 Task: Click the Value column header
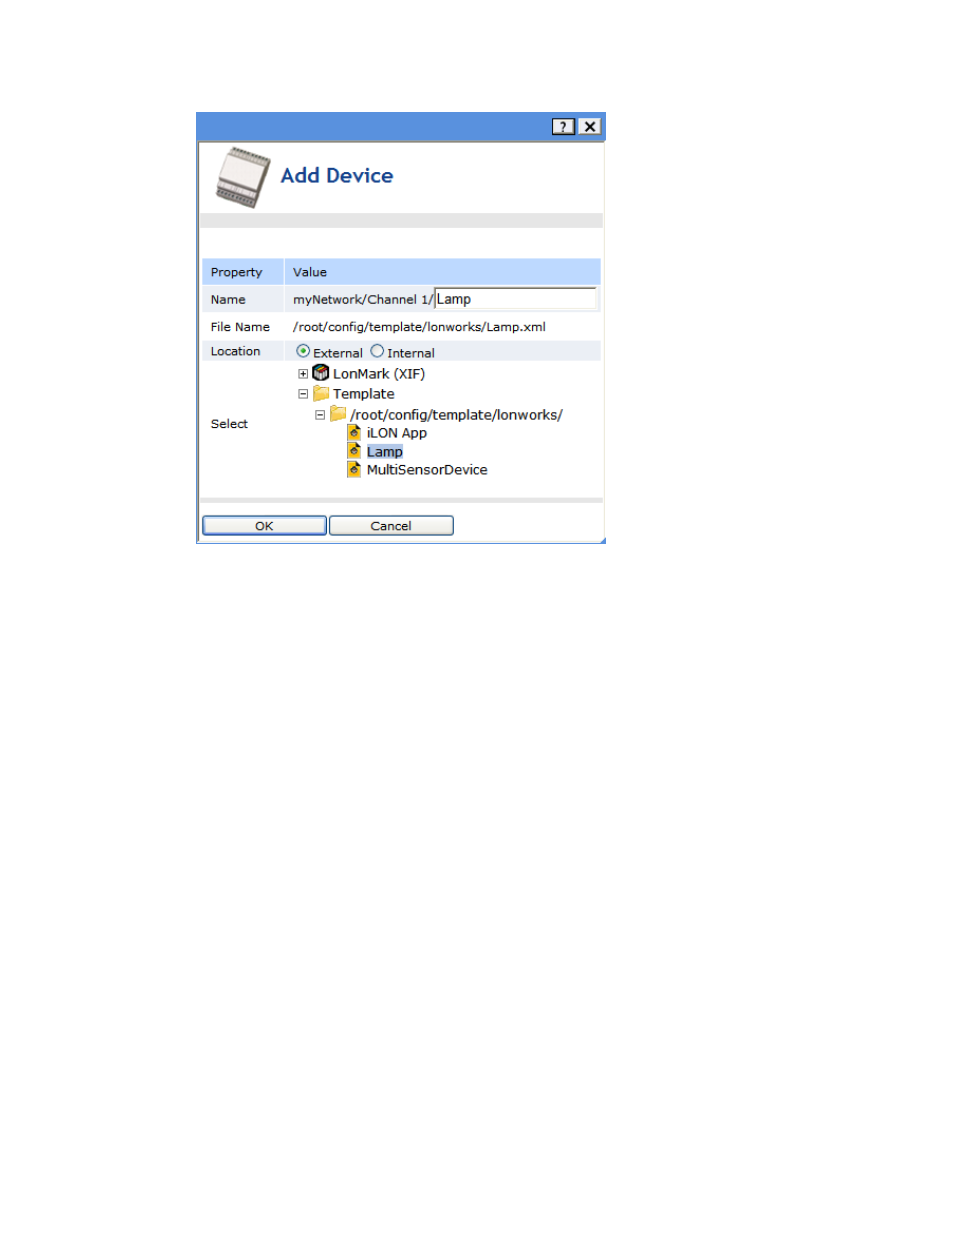click(310, 272)
